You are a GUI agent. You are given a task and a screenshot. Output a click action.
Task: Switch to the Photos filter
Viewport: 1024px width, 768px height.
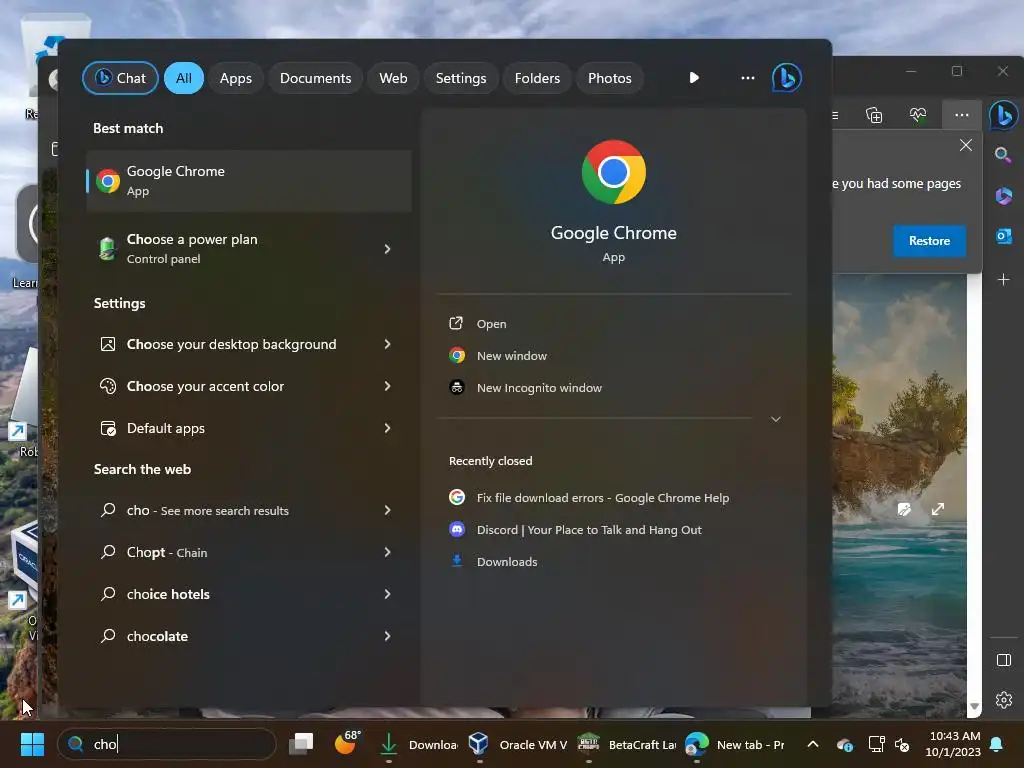click(x=609, y=78)
